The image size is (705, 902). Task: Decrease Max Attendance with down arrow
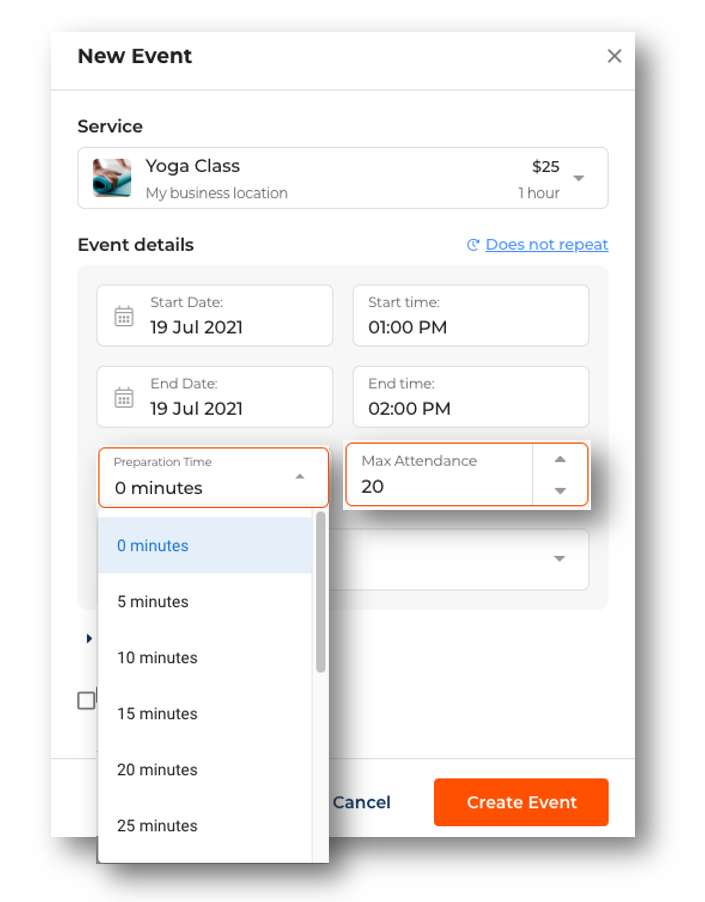(x=560, y=491)
